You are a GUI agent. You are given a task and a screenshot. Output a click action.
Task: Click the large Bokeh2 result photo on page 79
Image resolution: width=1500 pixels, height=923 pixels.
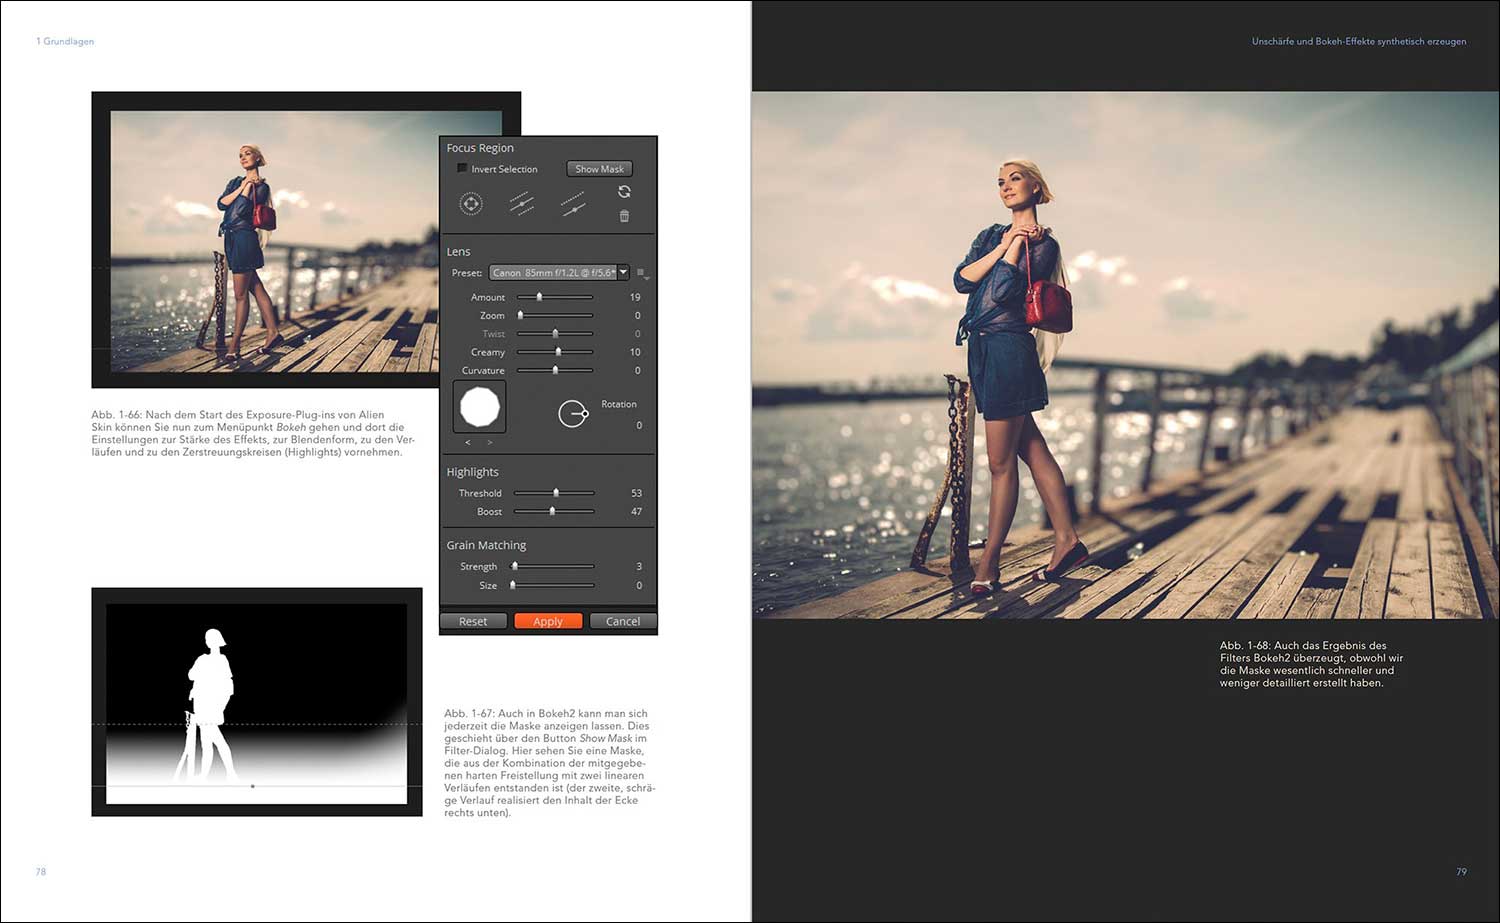click(x=1126, y=355)
